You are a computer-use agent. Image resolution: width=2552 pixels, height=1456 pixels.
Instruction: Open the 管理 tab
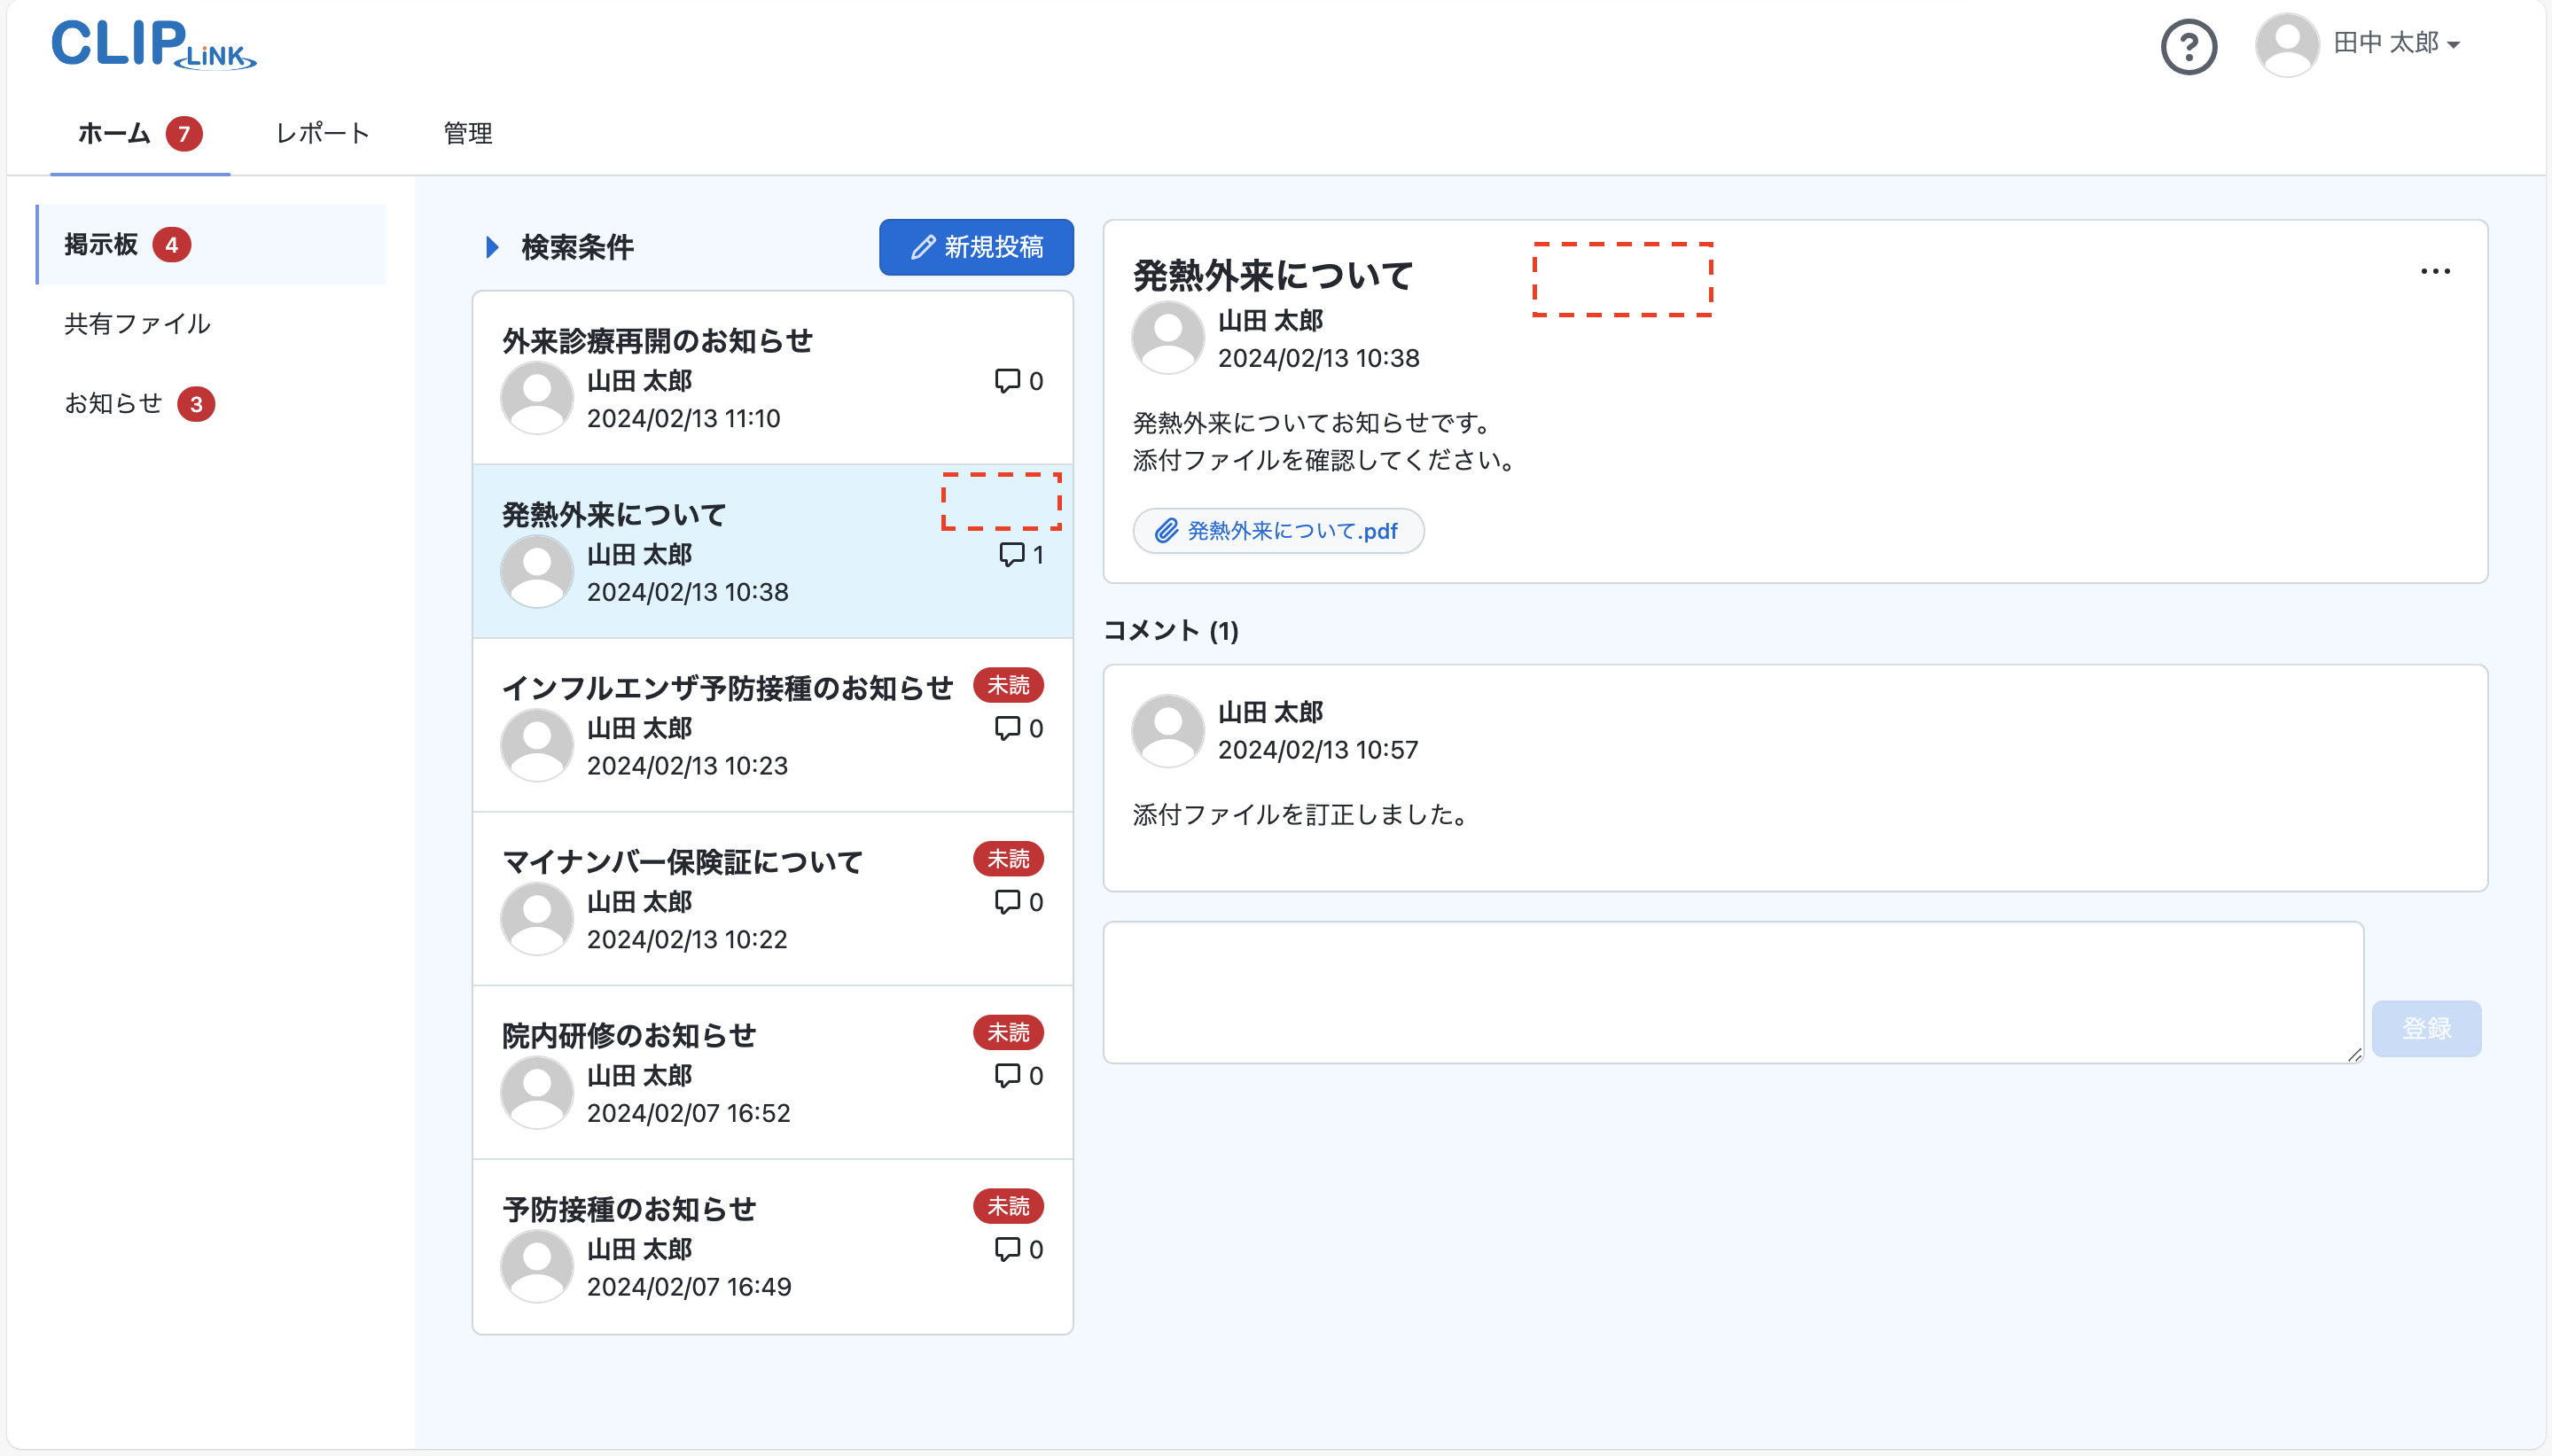[x=467, y=133]
